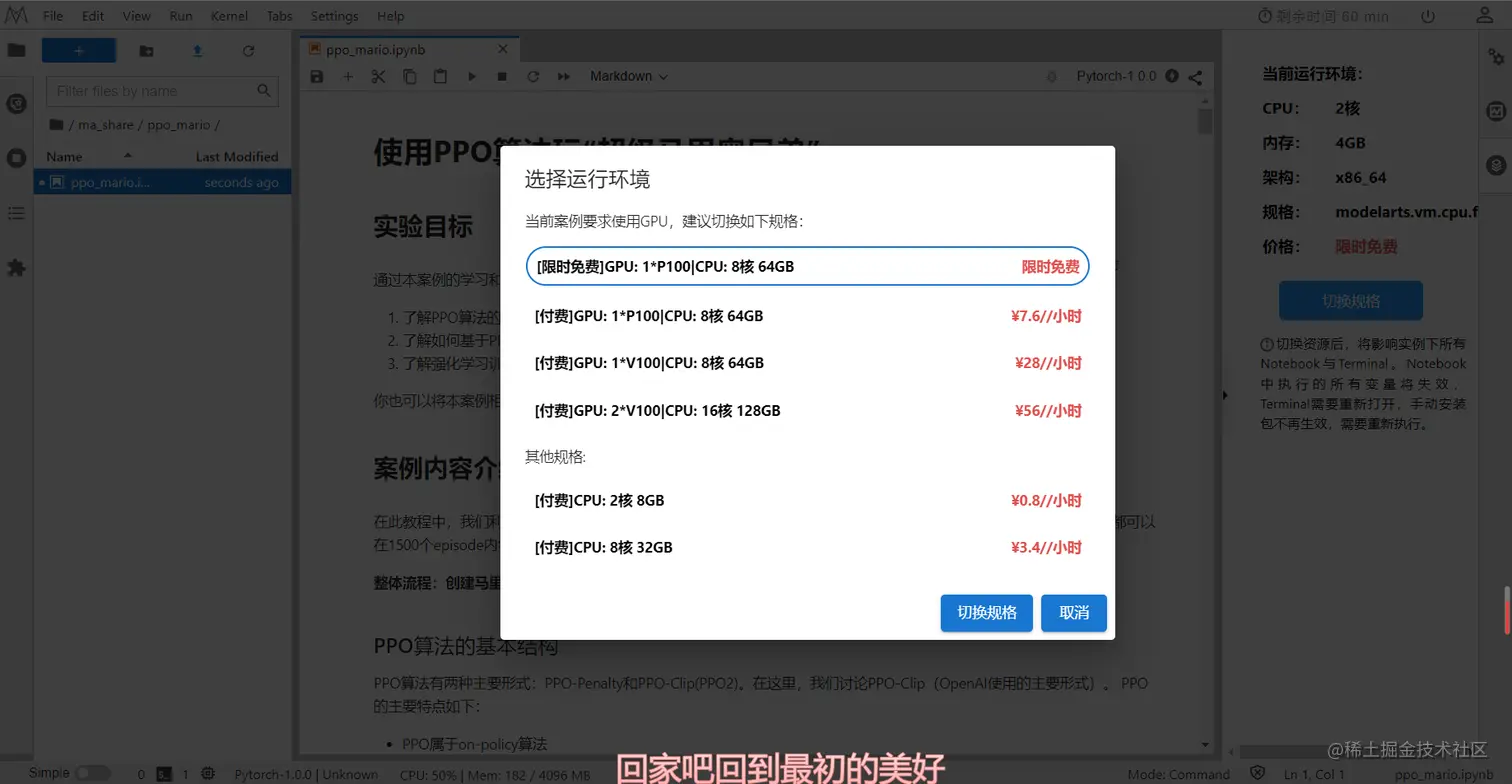The image size is (1512, 784).
Task: Confirm with dialog 切换规格 button
Action: click(986, 613)
